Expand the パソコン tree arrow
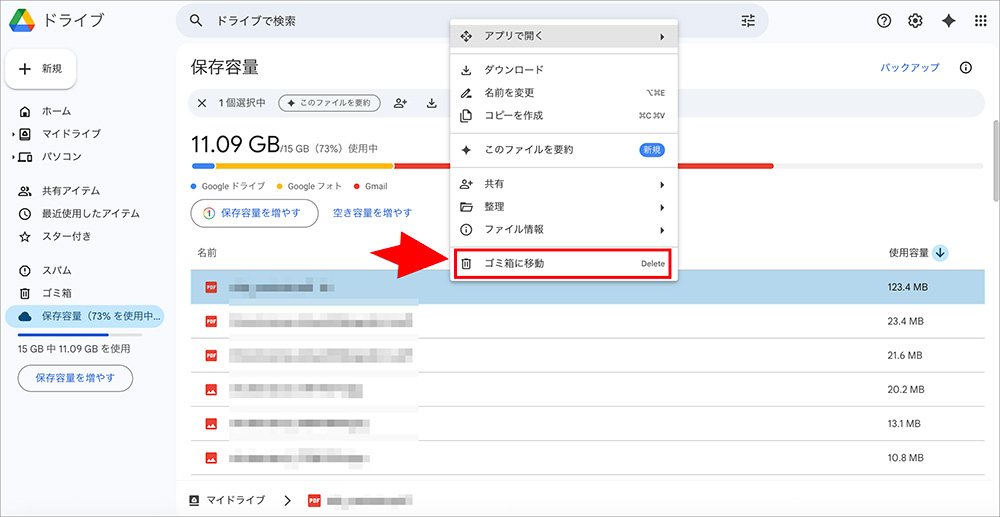The height and width of the screenshot is (517, 1000). 13,157
